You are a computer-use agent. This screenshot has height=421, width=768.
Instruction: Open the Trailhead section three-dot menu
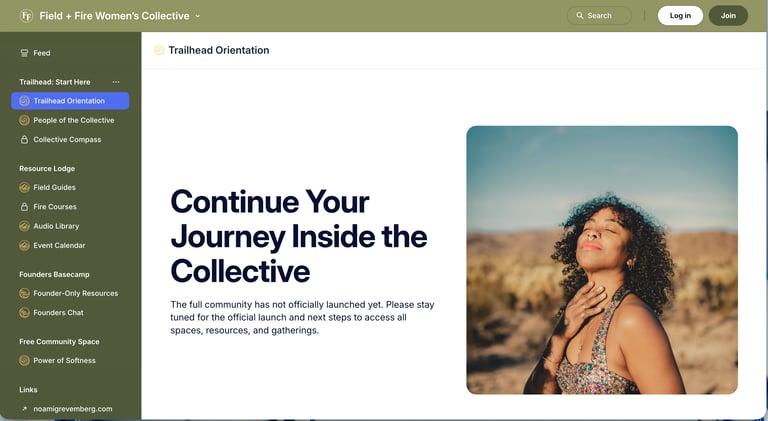(x=116, y=82)
